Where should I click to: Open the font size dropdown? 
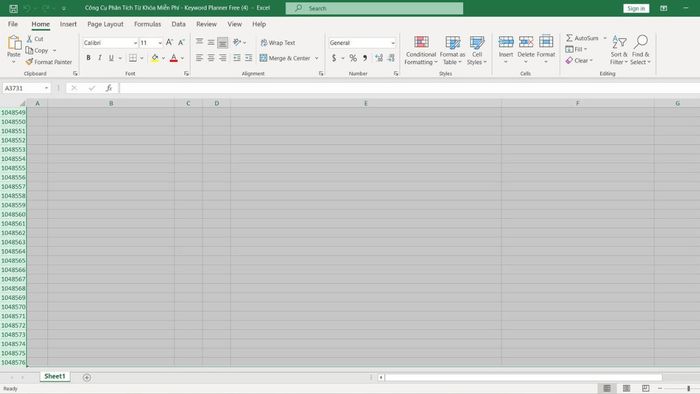click(160, 43)
